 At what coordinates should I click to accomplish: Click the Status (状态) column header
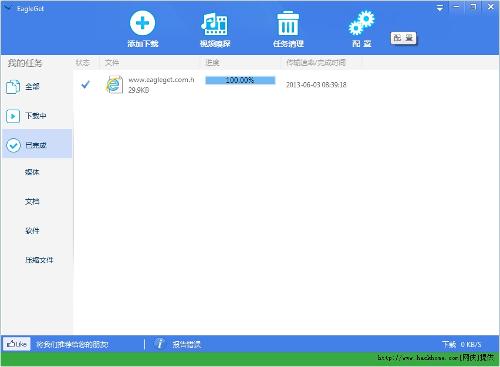click(83, 63)
